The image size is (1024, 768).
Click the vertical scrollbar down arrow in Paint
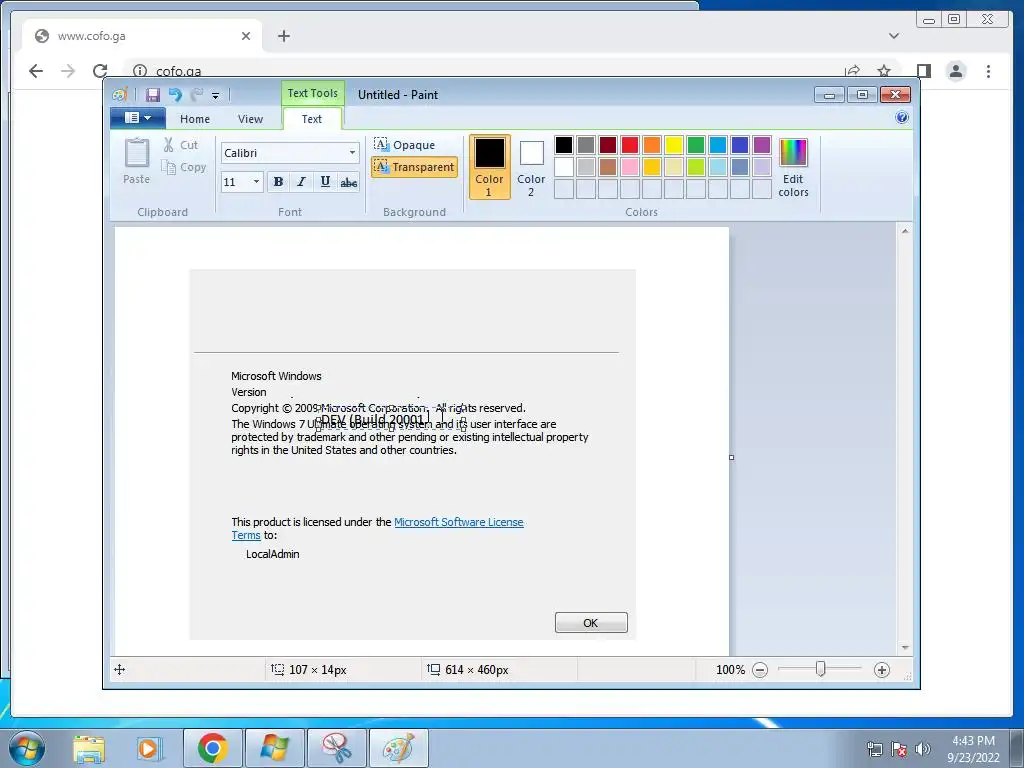(904, 647)
